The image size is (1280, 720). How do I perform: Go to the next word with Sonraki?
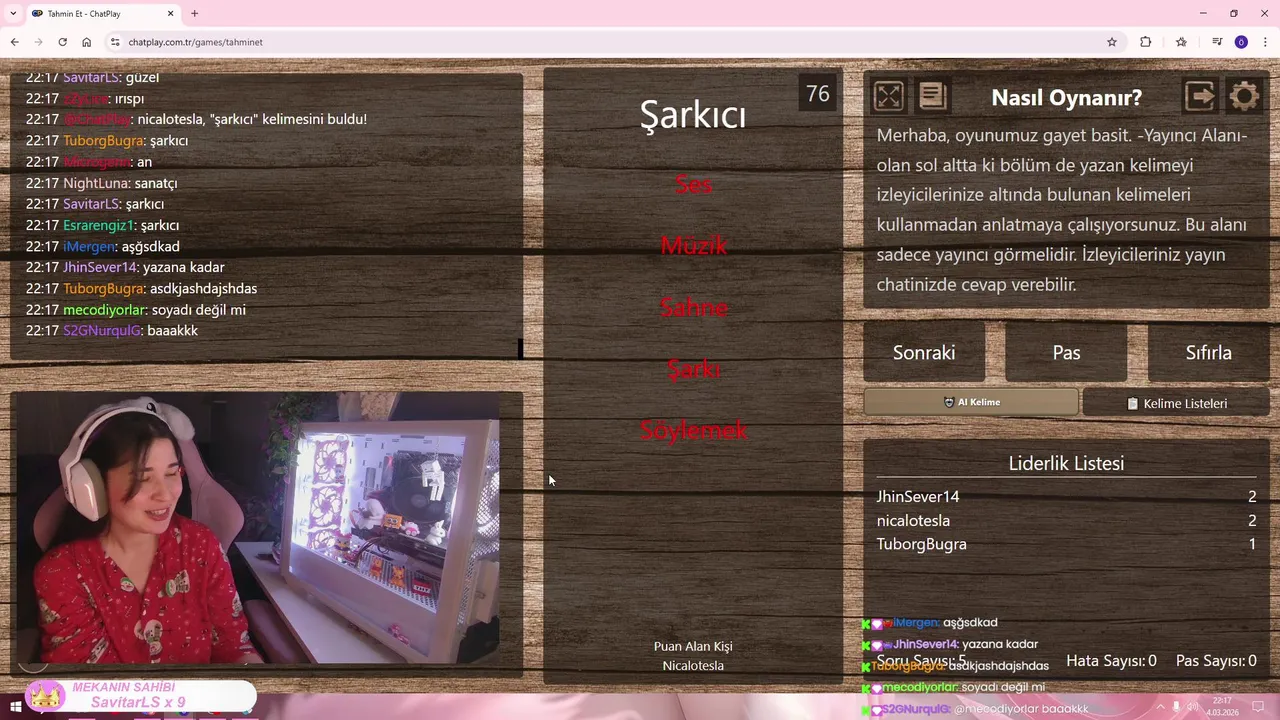click(x=924, y=352)
